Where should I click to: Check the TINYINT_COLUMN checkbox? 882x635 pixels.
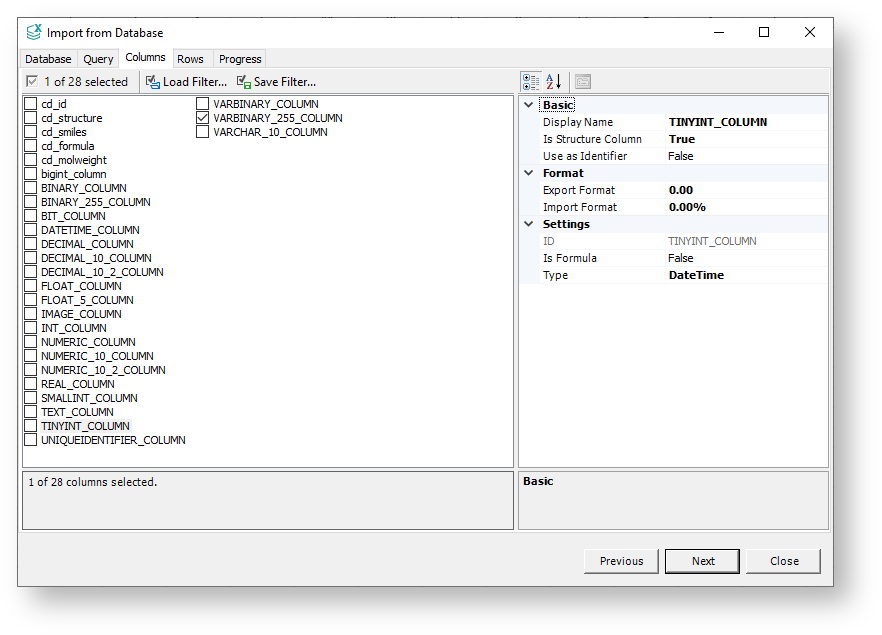pyautogui.click(x=29, y=425)
